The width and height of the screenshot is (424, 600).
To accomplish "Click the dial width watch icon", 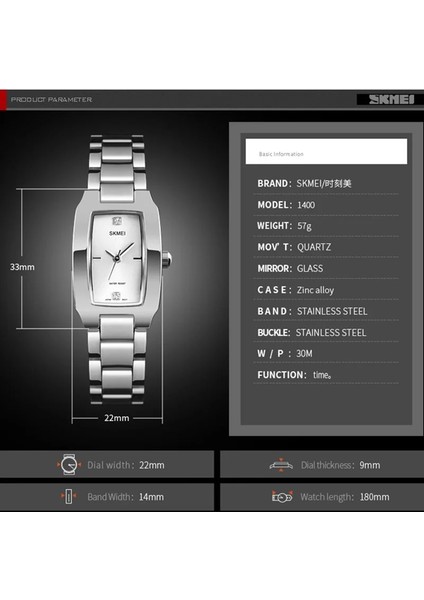I will point(69,465).
